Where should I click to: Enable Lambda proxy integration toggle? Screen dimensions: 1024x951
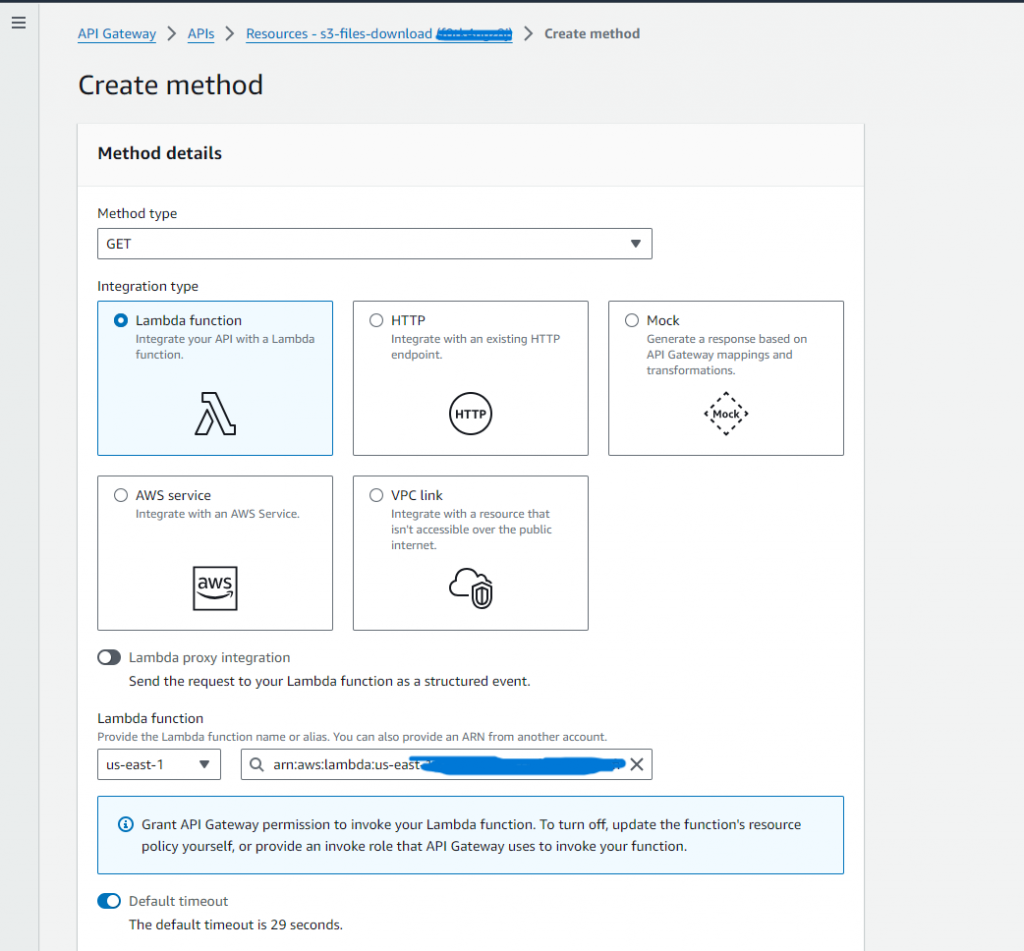click(109, 658)
